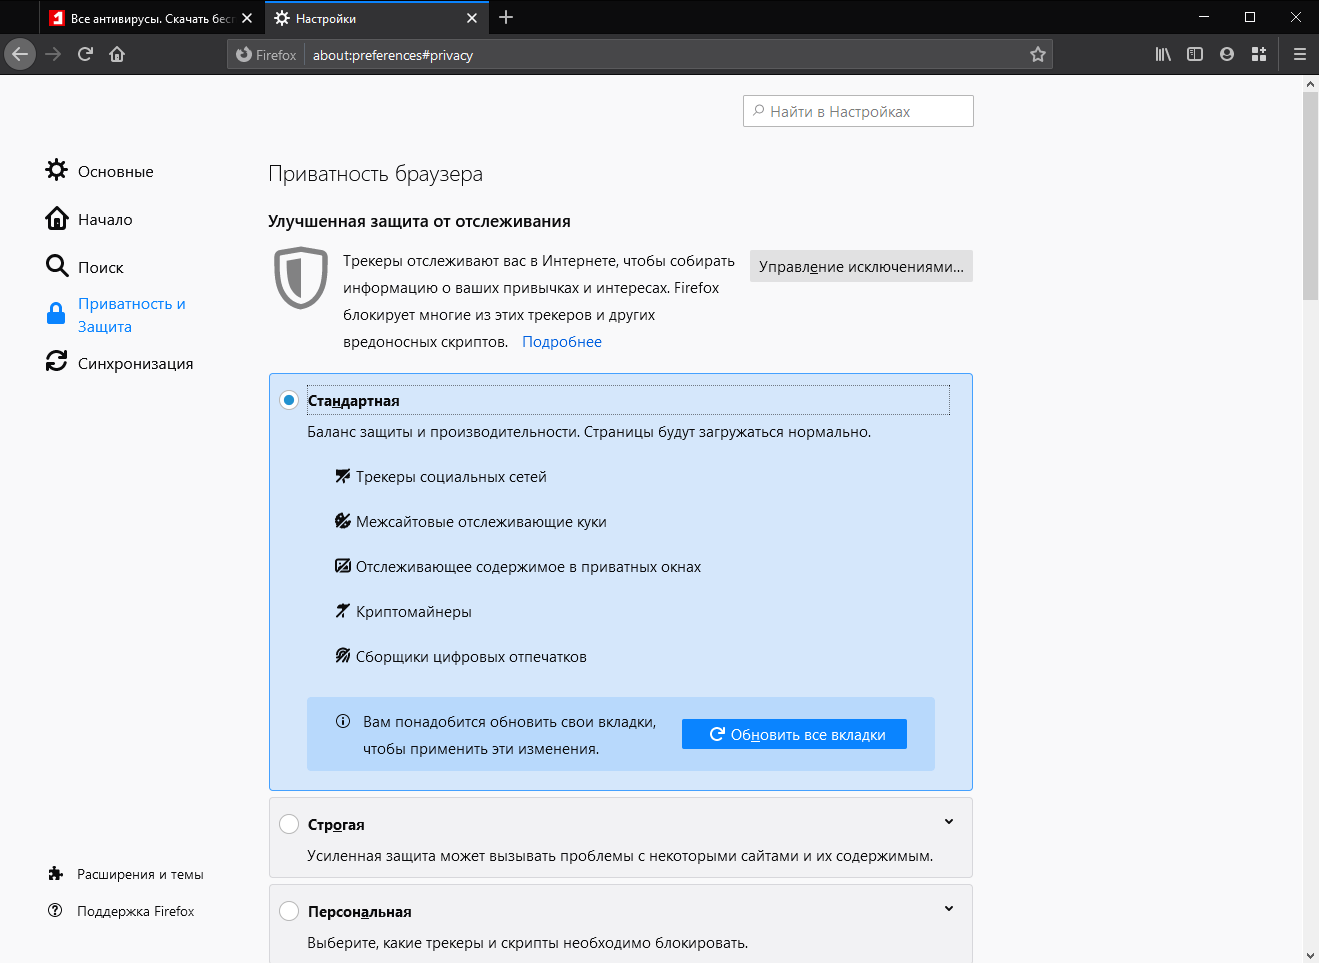The height and width of the screenshot is (963, 1319).
Task: Open the Подробнее link
Action: click(x=561, y=341)
